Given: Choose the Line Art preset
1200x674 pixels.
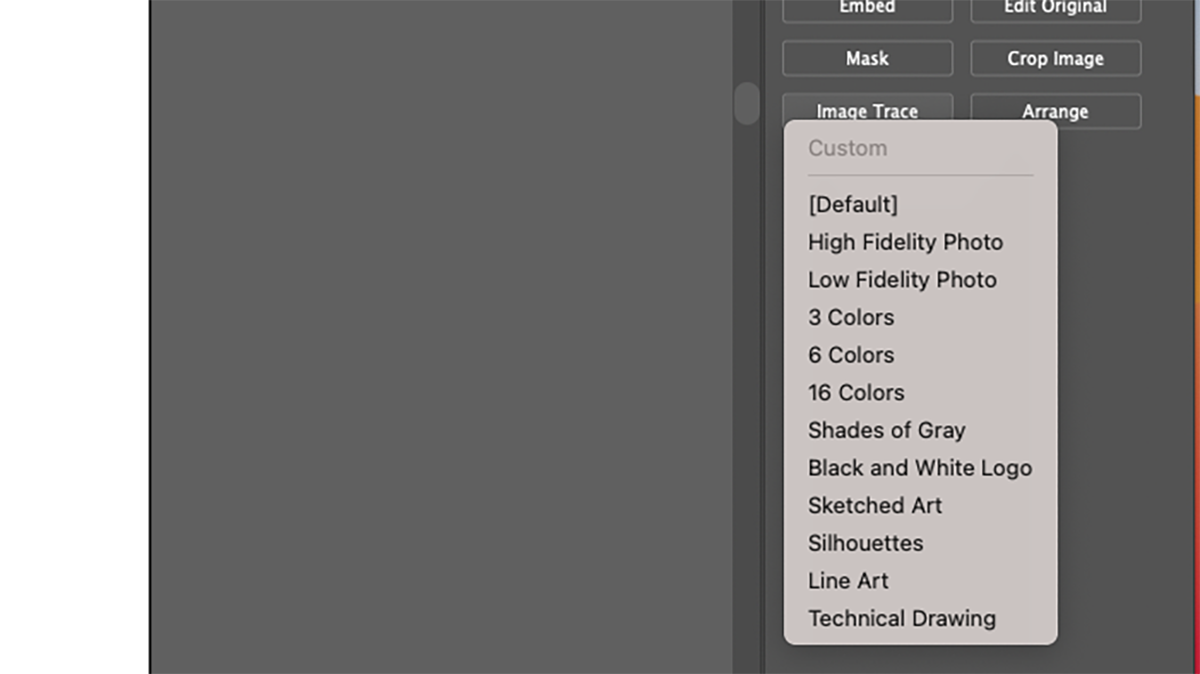Looking at the screenshot, I should [x=848, y=581].
